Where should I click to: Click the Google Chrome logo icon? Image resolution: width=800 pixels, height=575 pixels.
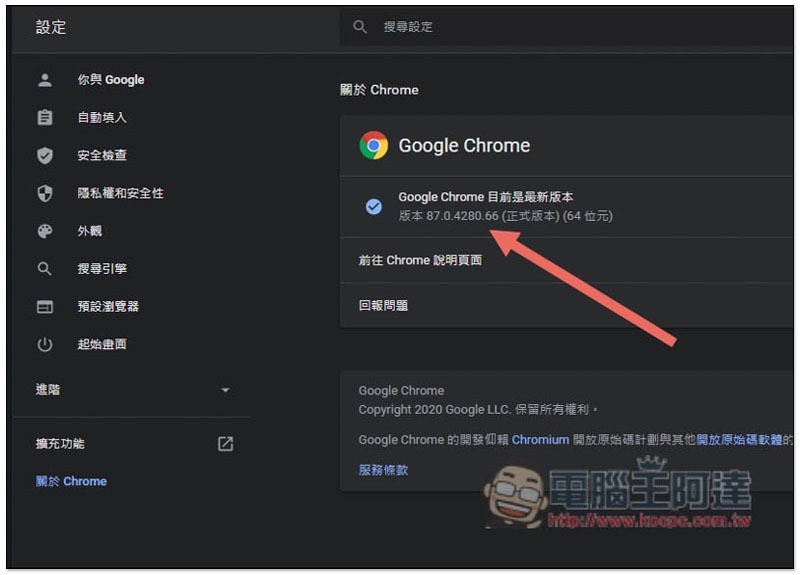[x=374, y=146]
